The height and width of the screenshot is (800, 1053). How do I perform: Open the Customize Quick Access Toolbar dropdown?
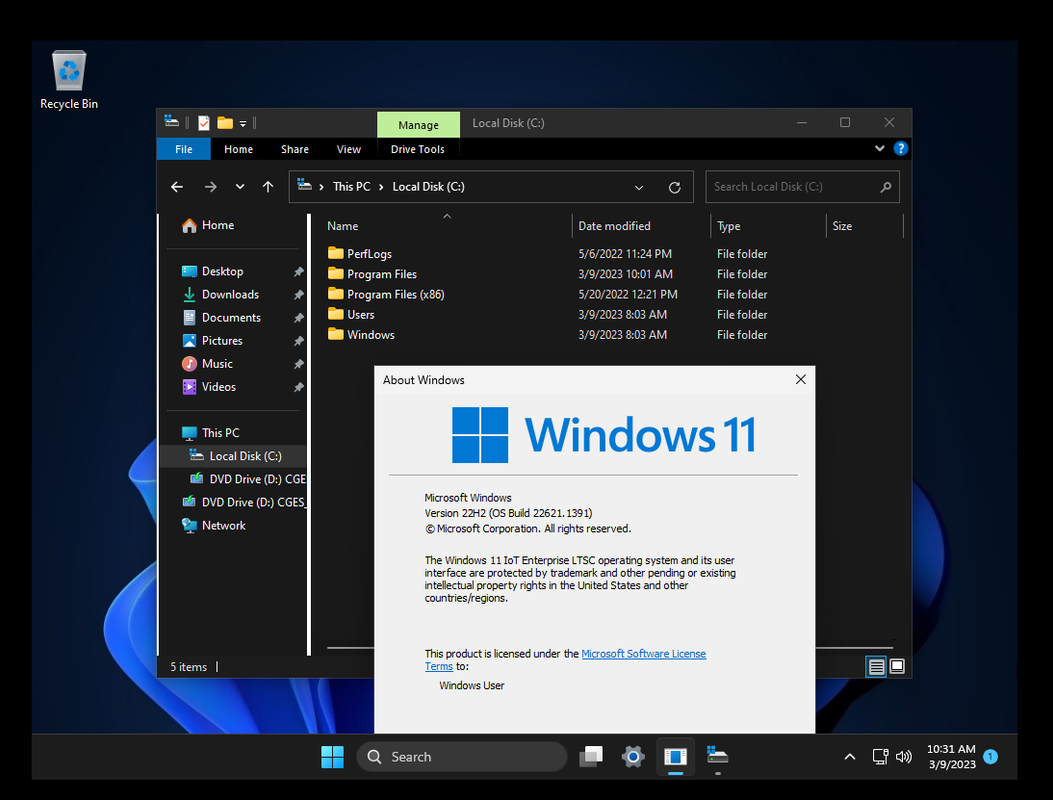pos(243,124)
